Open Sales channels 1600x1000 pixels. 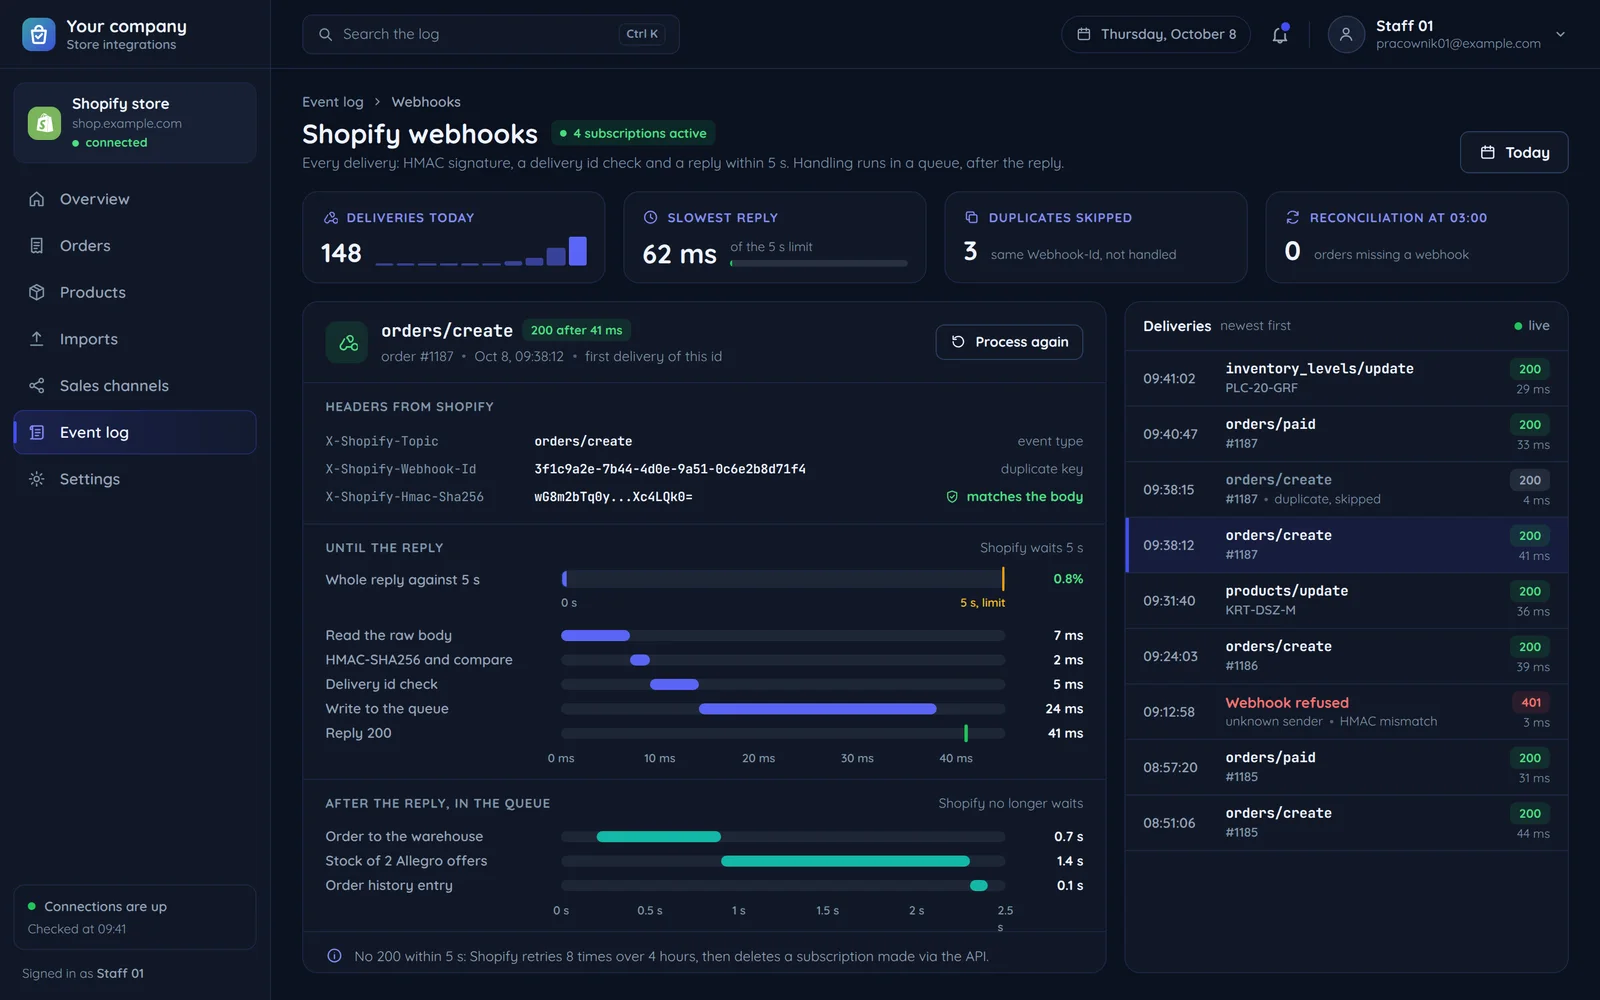(135, 386)
